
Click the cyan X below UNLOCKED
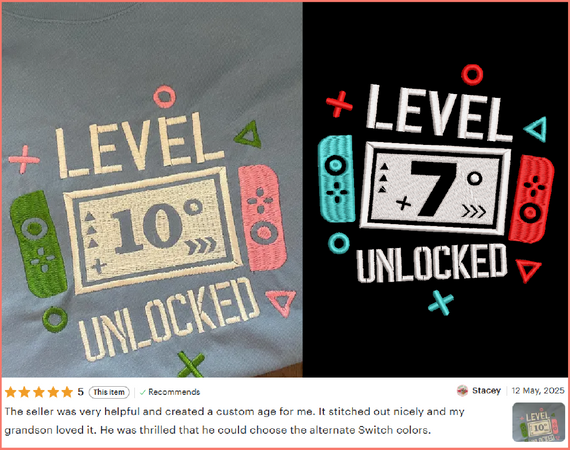pos(441,302)
